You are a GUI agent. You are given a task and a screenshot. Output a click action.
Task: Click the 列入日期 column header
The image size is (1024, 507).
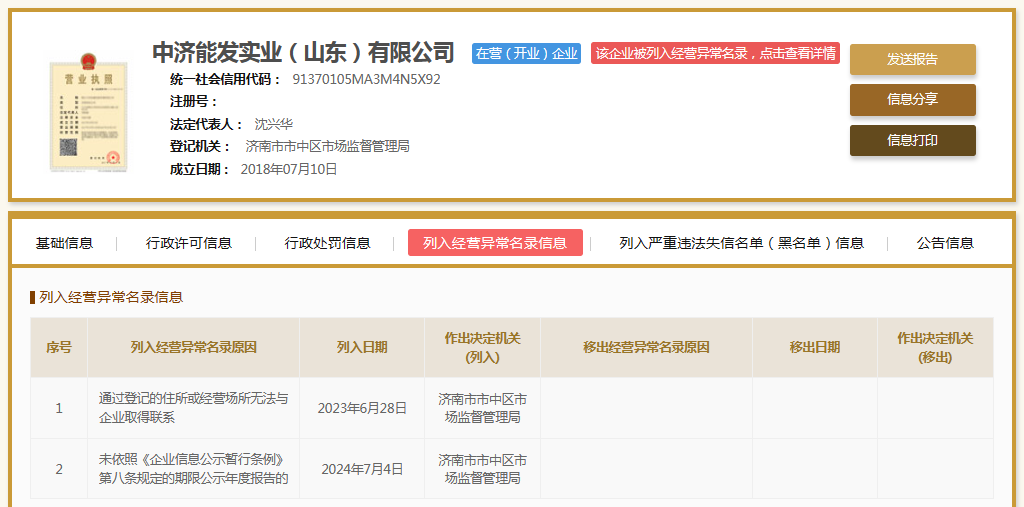tap(362, 347)
